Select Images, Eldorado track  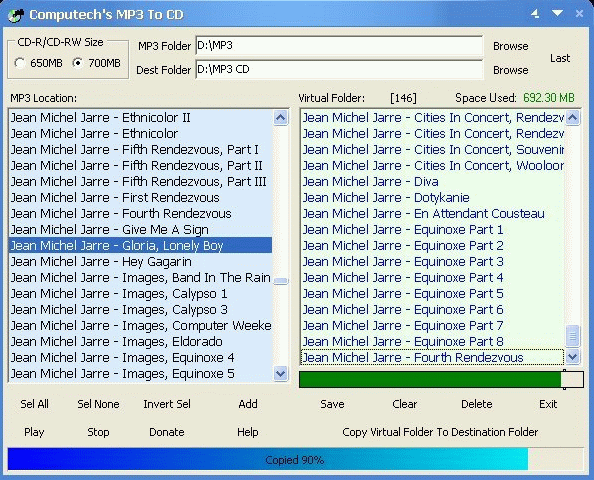(140, 342)
